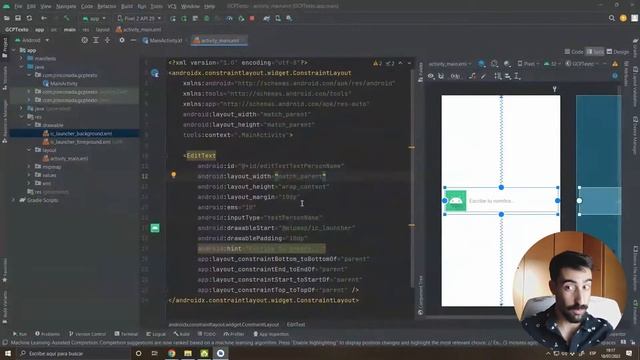Switch to Design view mode
Image resolution: width=640 pixels, height=360 pixels.
coord(618,52)
